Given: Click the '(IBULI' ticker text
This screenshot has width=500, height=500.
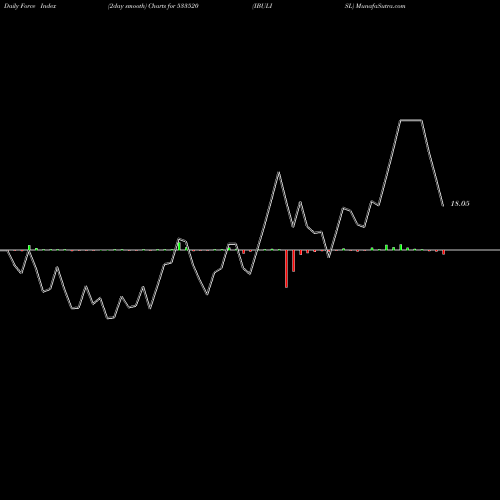Looking at the screenshot, I should [x=263, y=6].
